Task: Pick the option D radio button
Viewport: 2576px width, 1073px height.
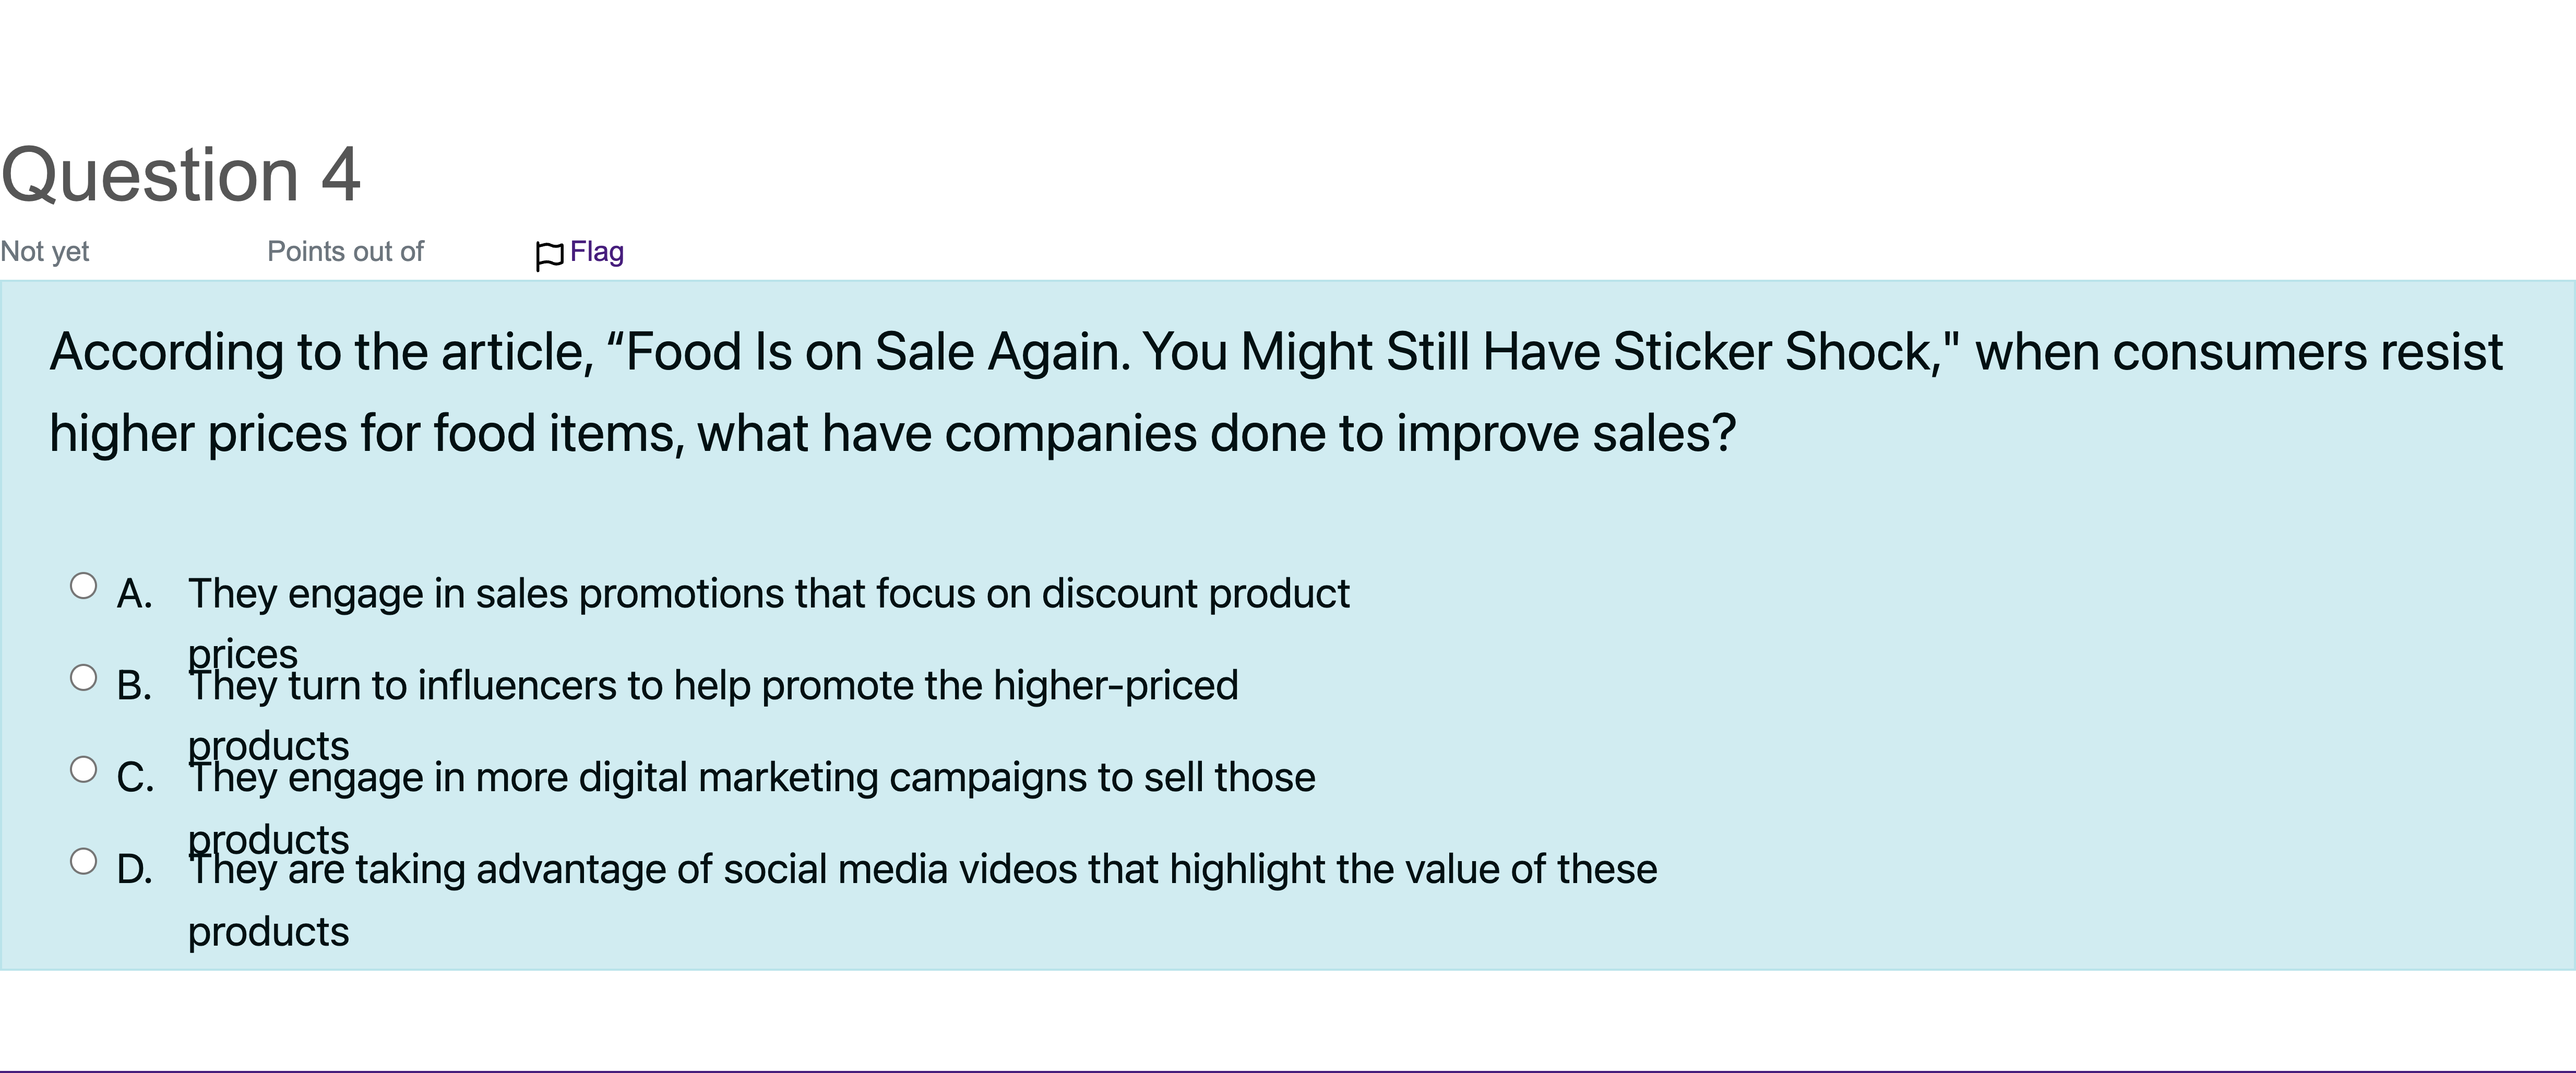Action: pyautogui.click(x=84, y=862)
